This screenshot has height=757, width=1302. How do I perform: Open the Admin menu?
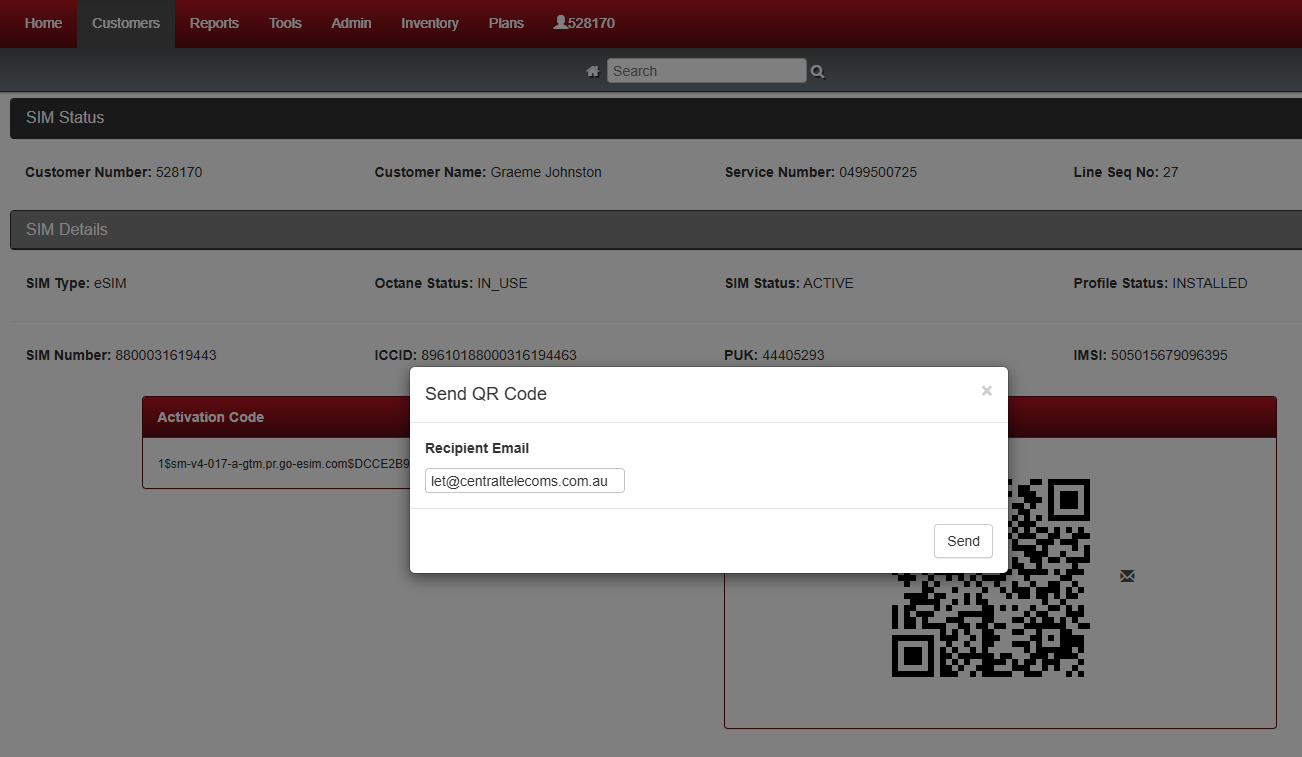(x=351, y=23)
